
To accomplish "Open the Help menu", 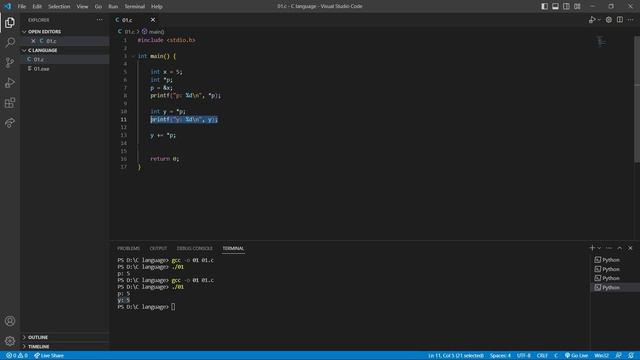I will point(157,6).
